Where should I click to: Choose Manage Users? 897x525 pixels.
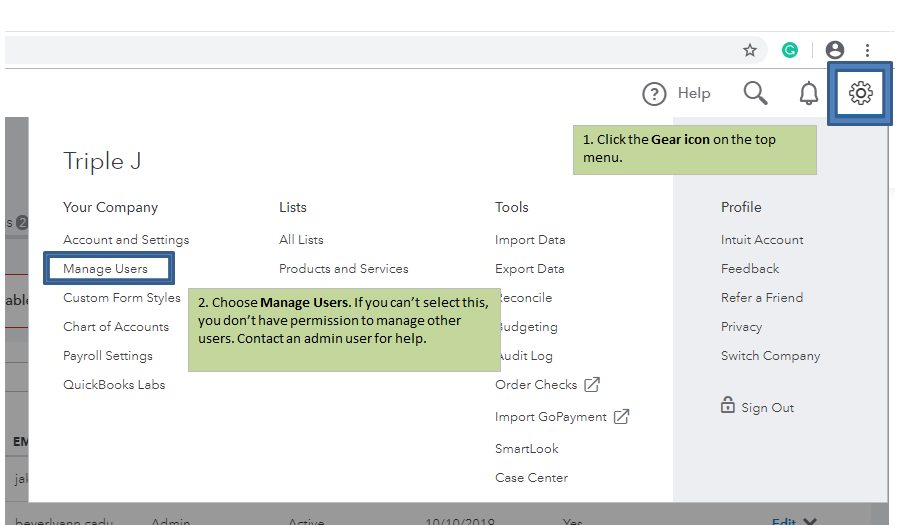105,268
